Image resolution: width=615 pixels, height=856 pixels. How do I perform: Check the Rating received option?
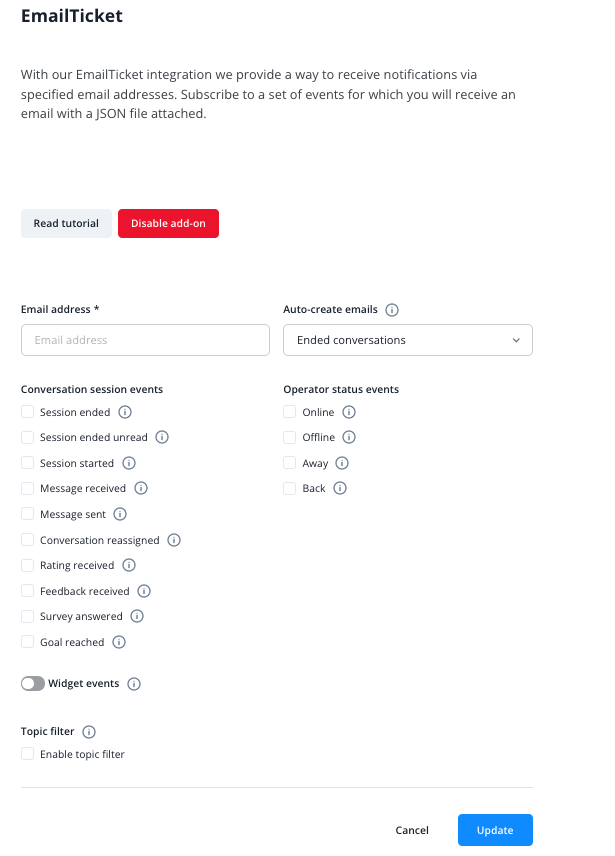28,565
